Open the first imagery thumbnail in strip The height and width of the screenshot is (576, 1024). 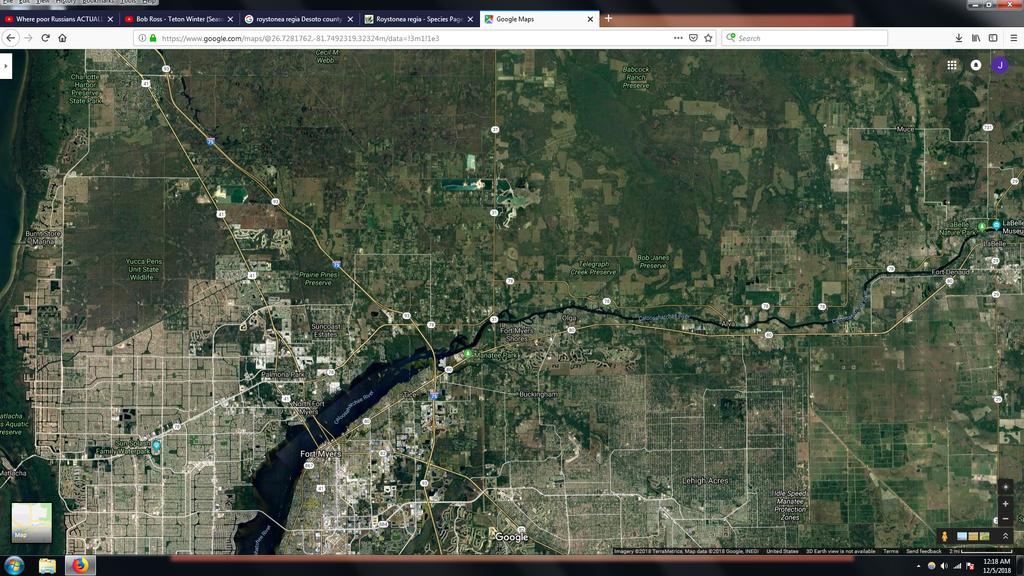[962, 536]
